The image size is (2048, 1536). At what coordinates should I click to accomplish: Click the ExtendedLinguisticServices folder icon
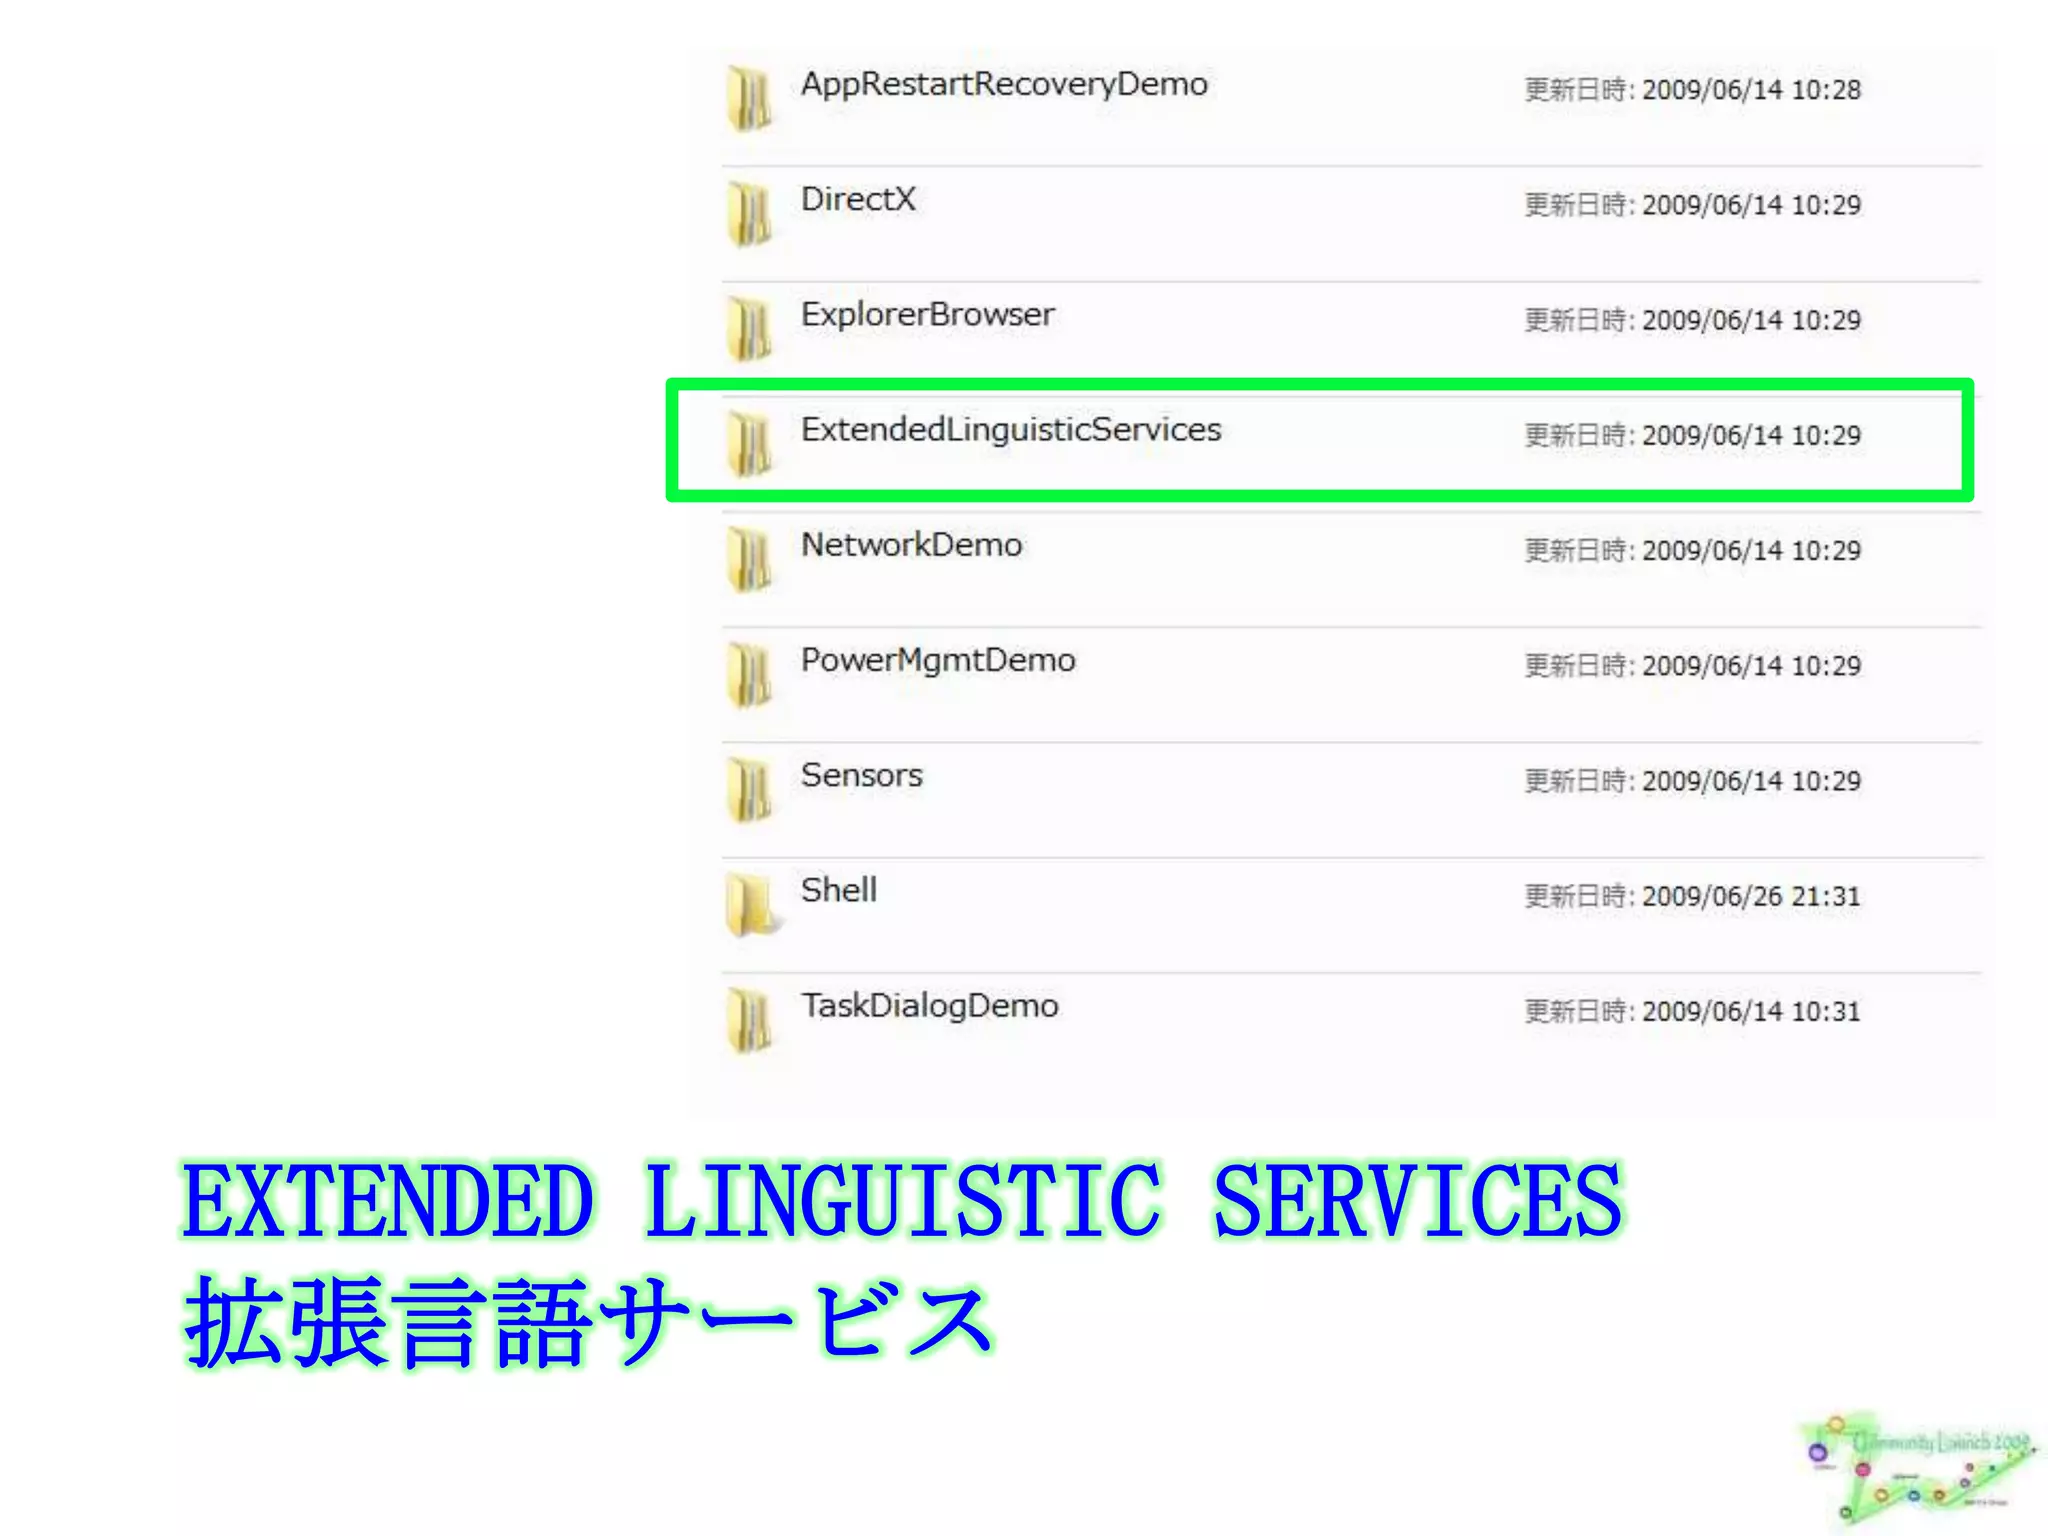point(750,443)
